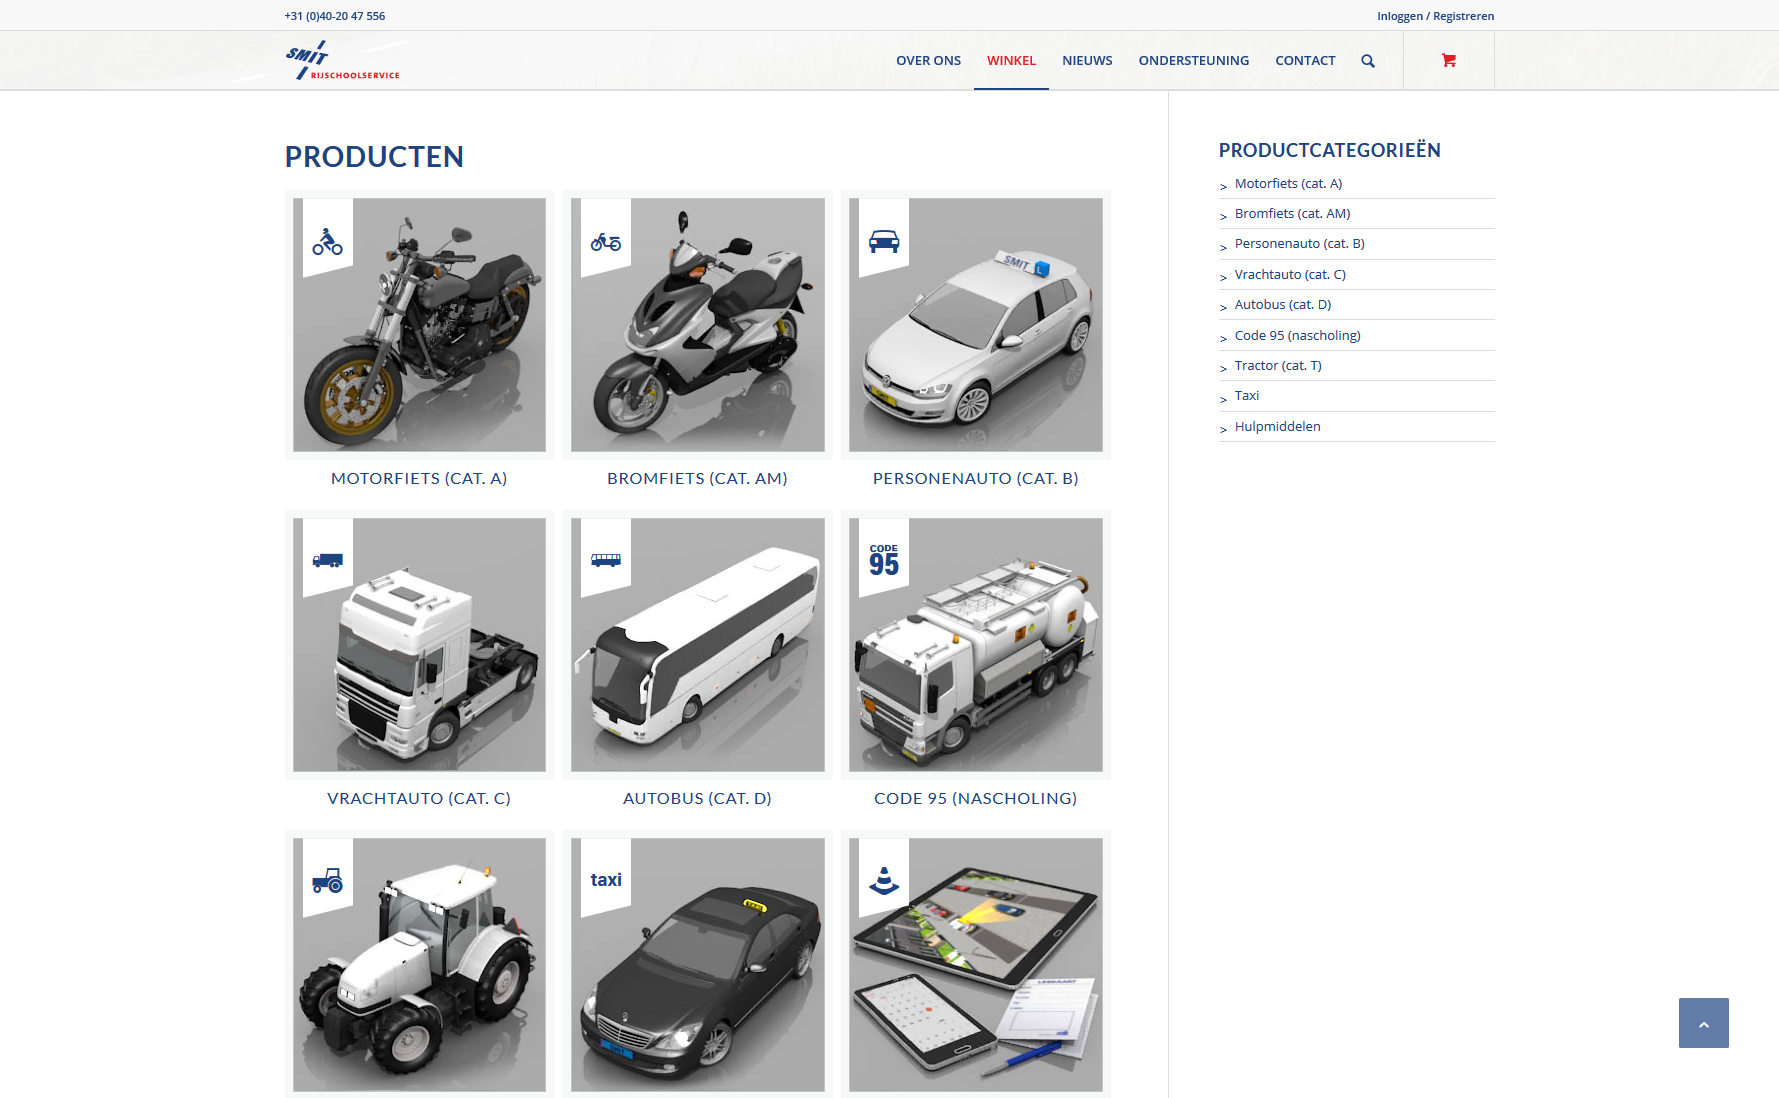Open the shopping cart icon

point(1448,61)
